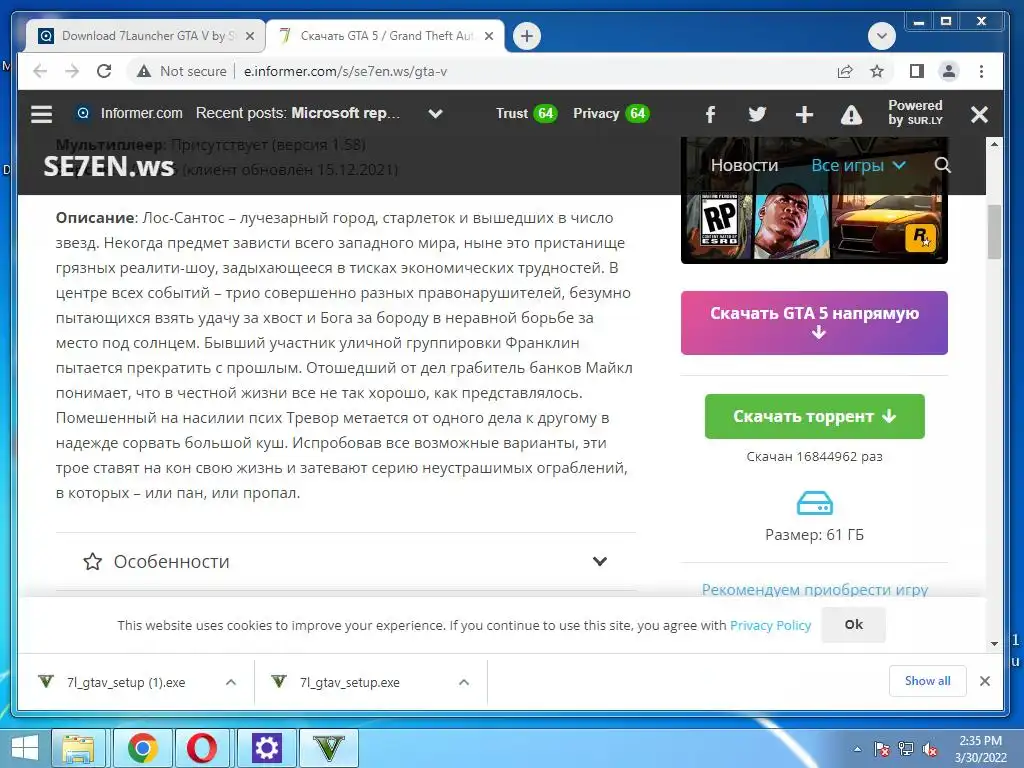Open the Powered by SUR.LY link
The image size is (1024, 768).
[915, 112]
